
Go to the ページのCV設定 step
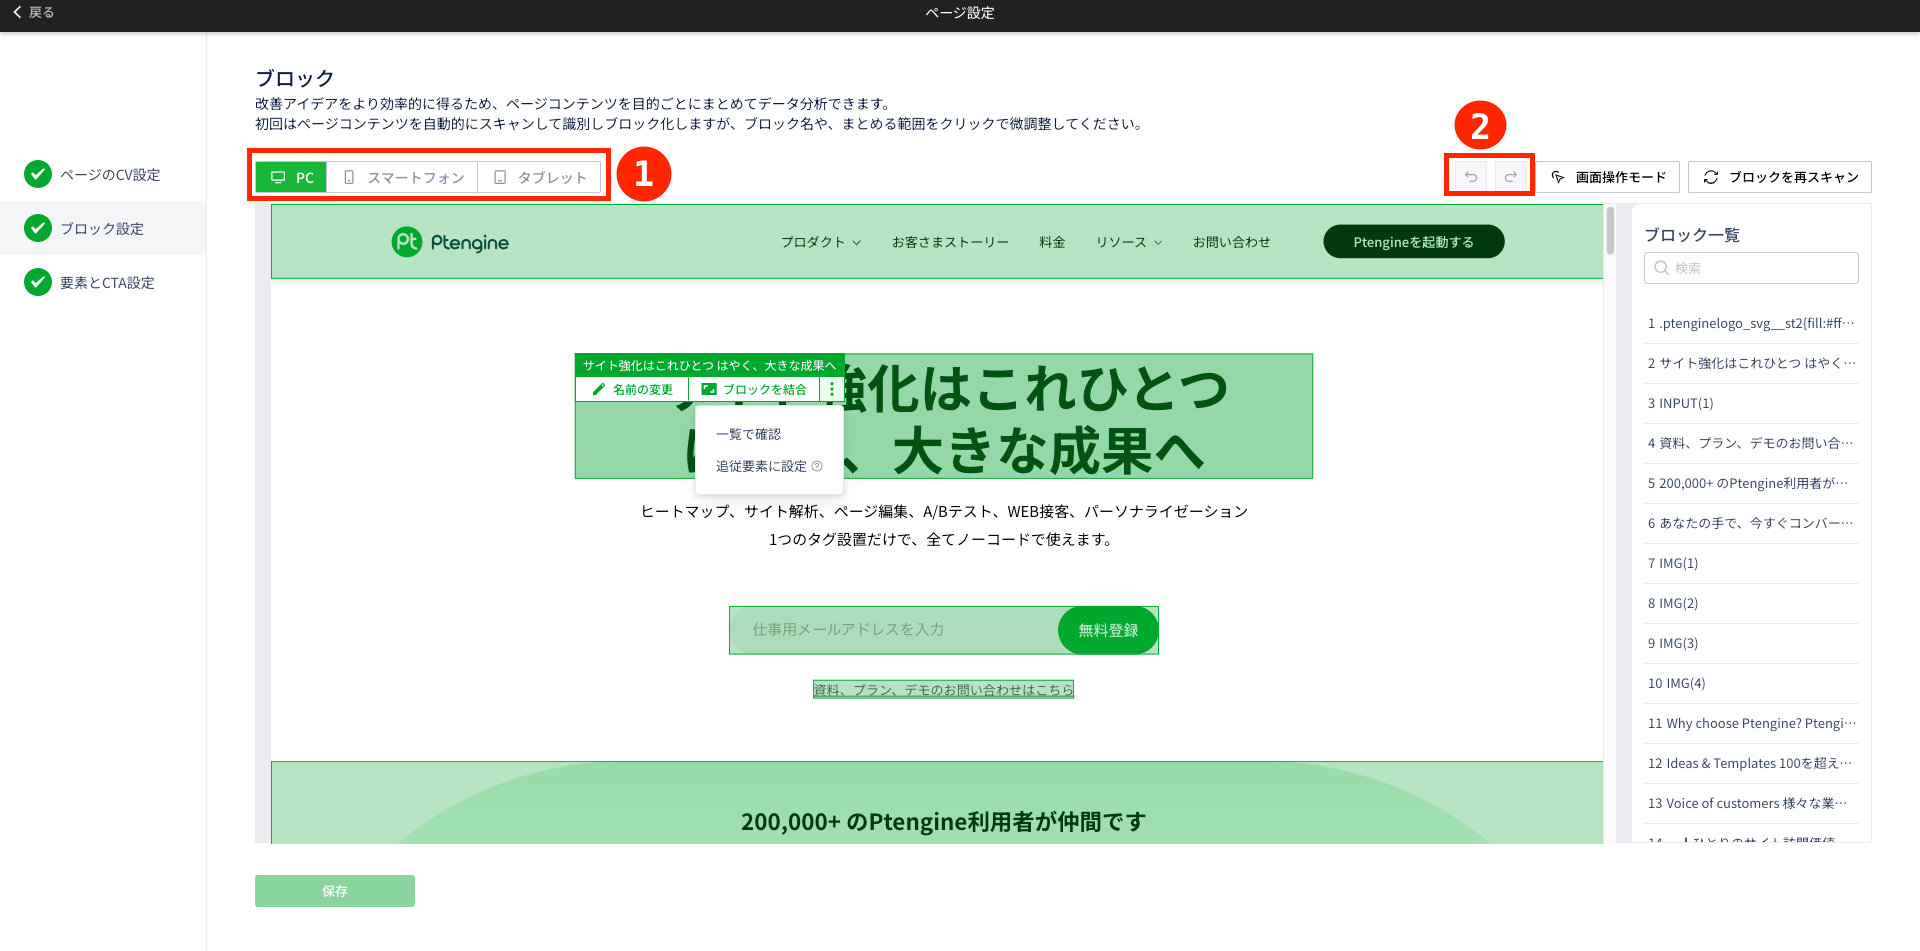point(109,175)
